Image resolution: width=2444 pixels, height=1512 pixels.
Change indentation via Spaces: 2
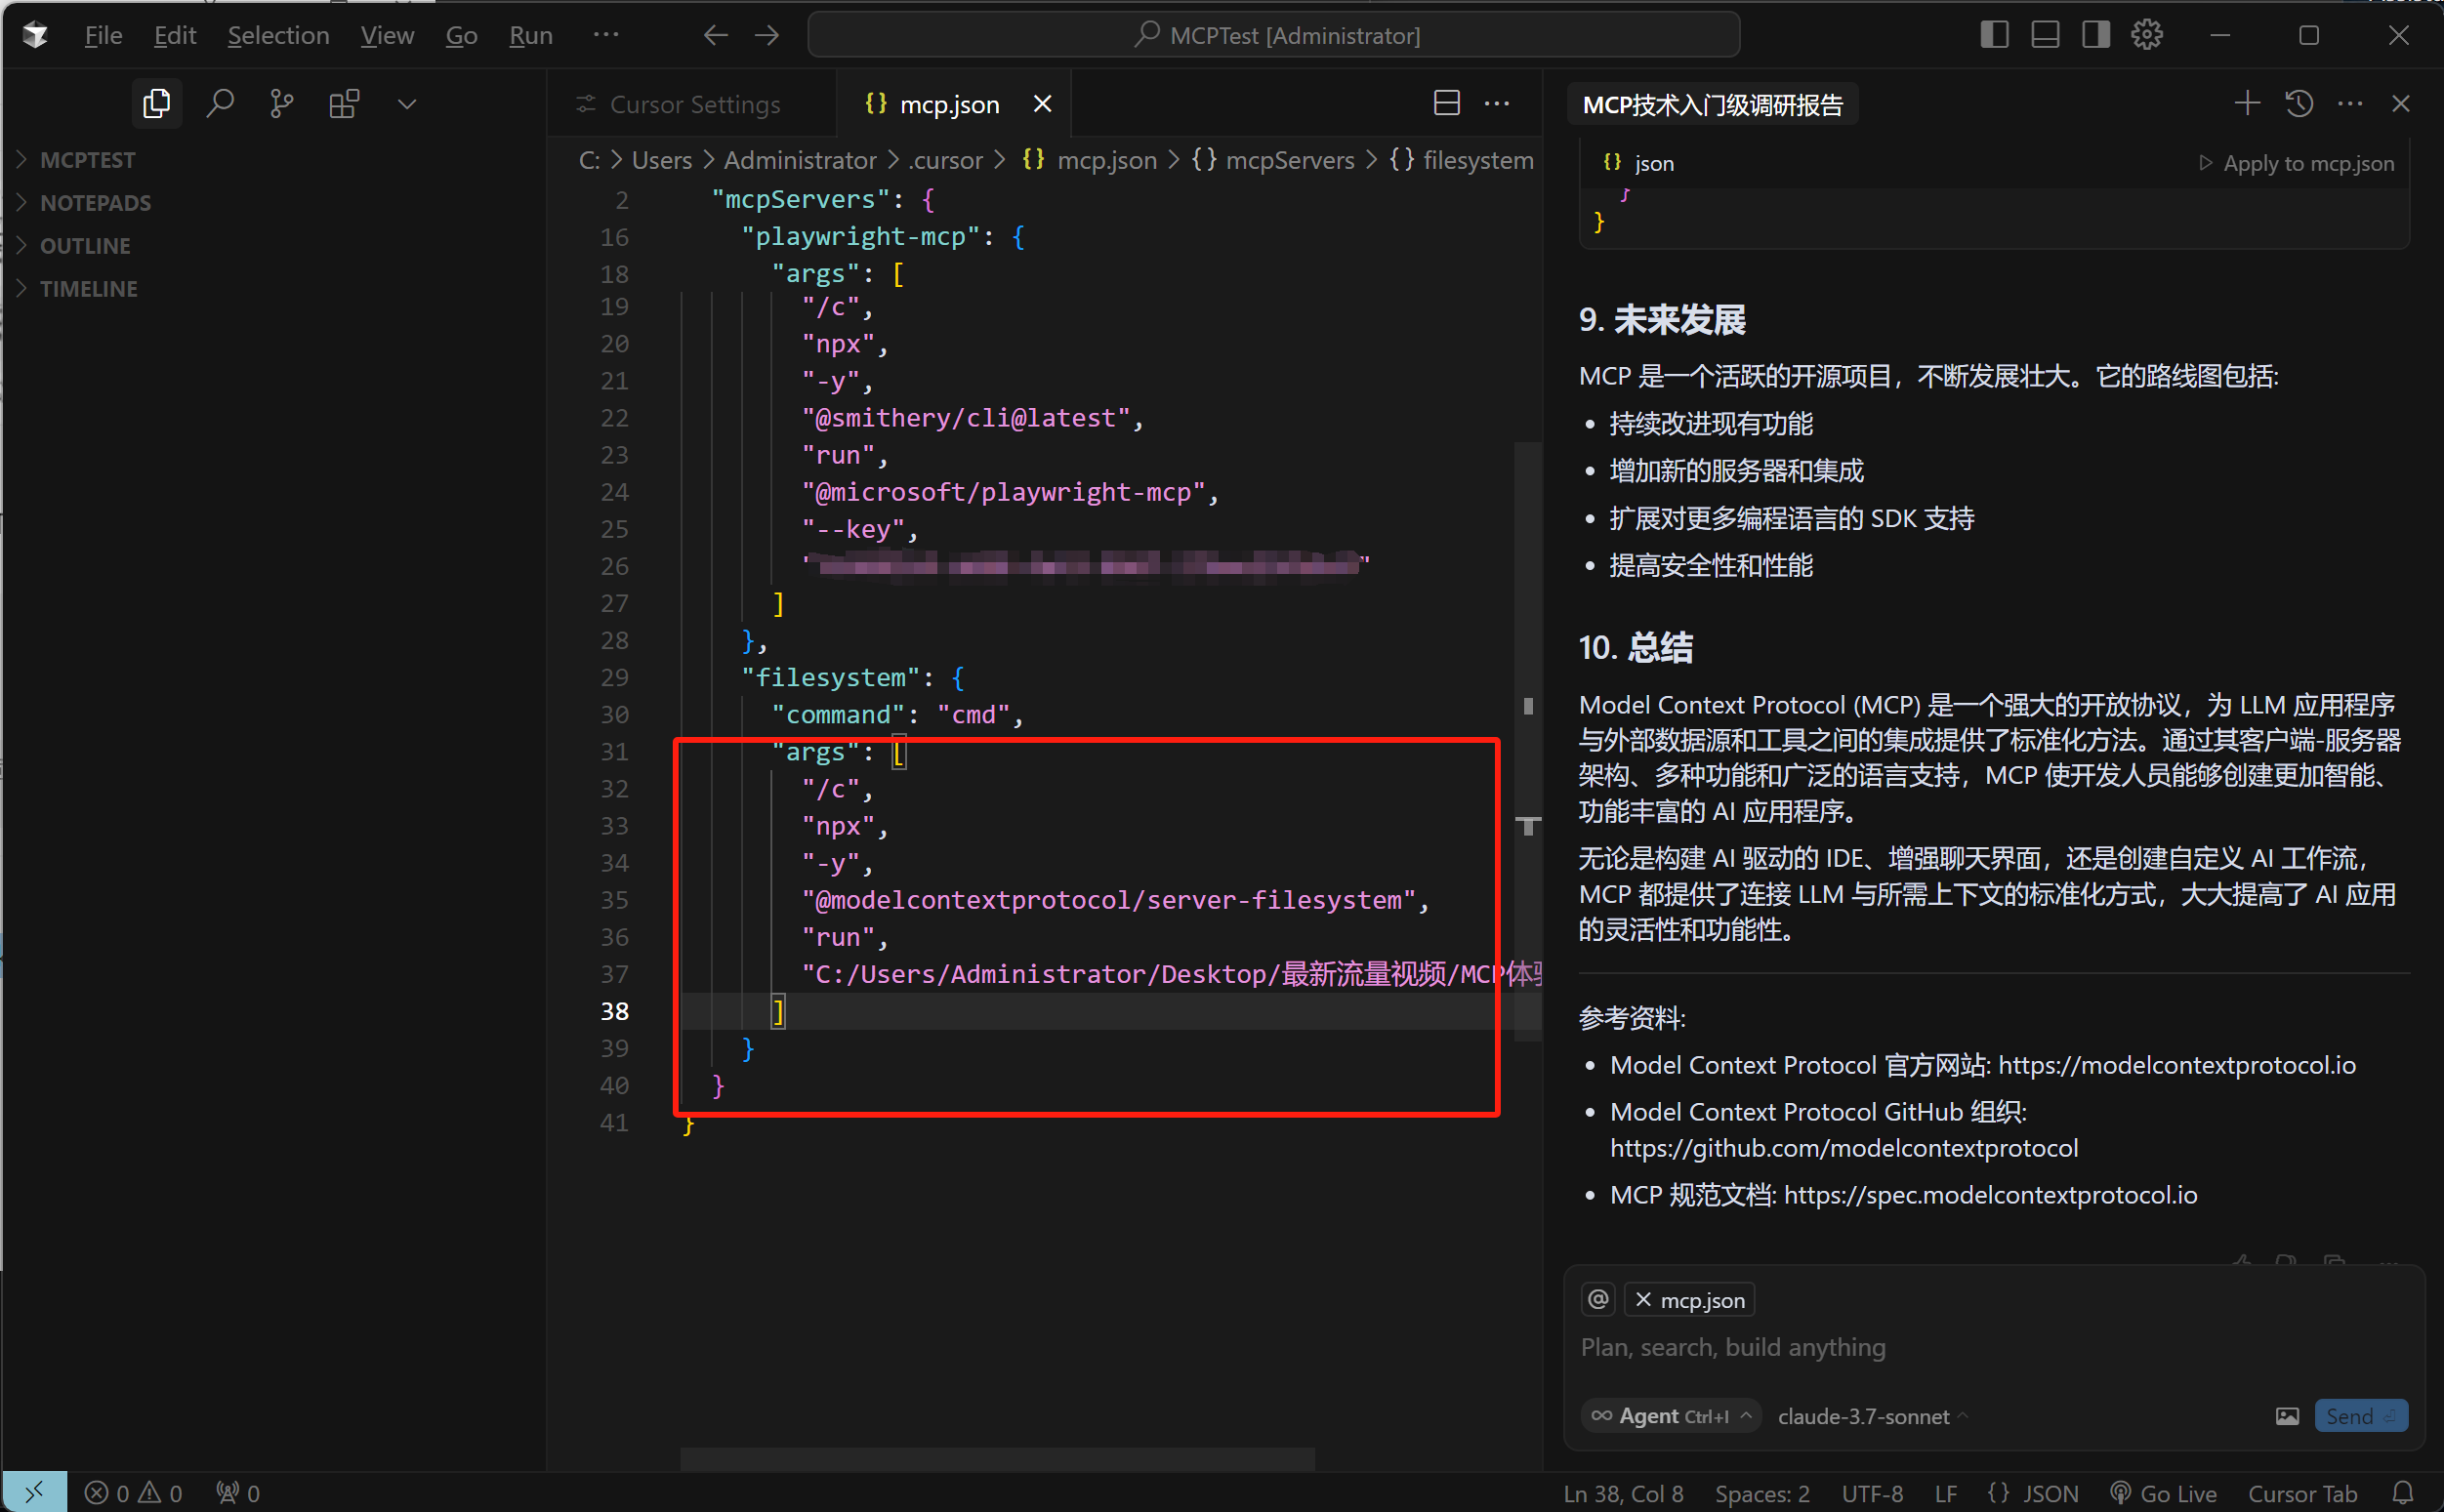click(1762, 1494)
